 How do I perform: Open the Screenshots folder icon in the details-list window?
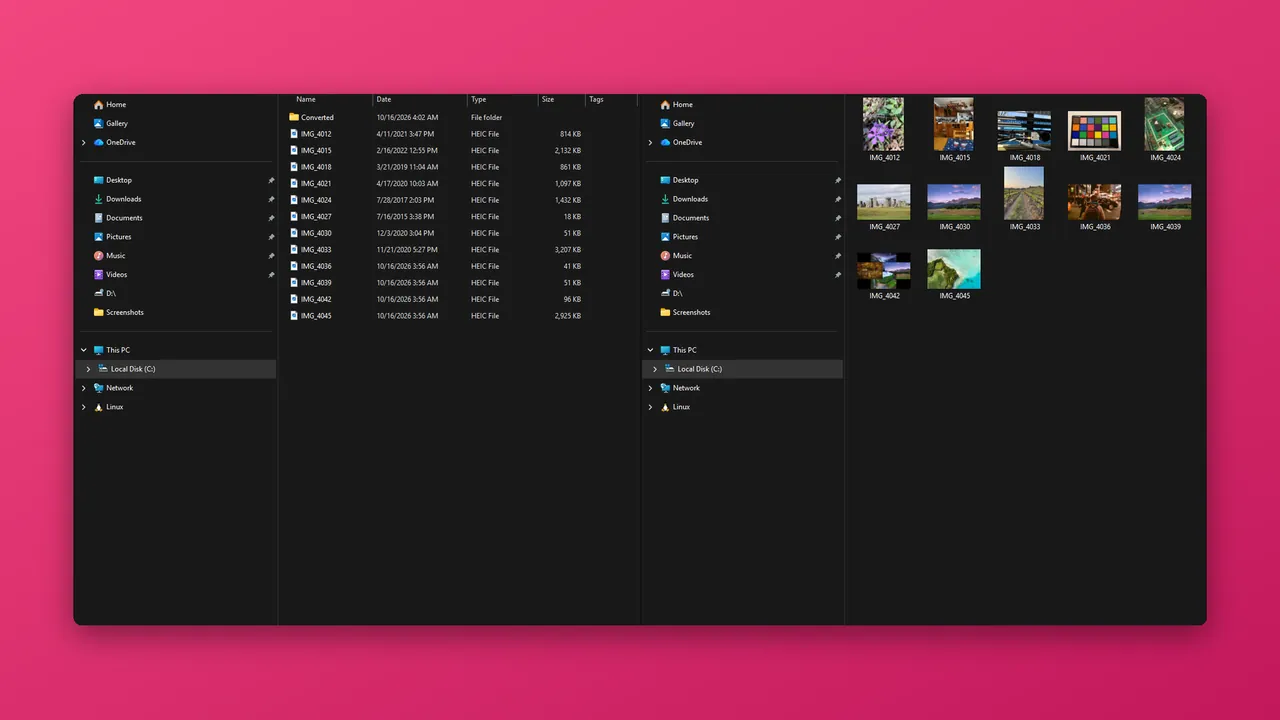(x=98, y=313)
